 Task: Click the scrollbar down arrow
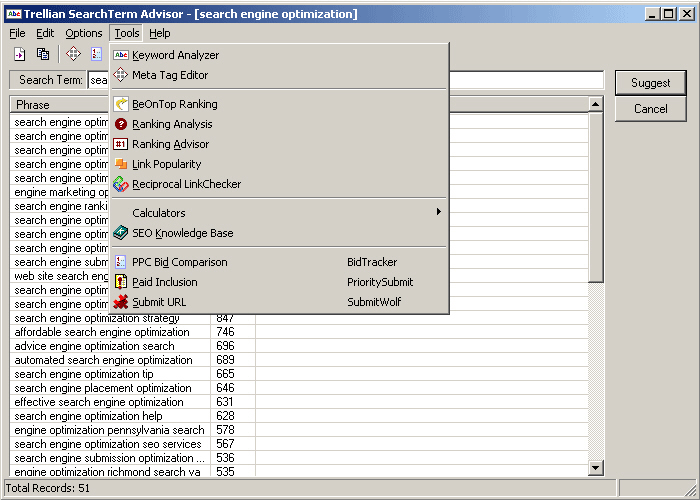596,468
